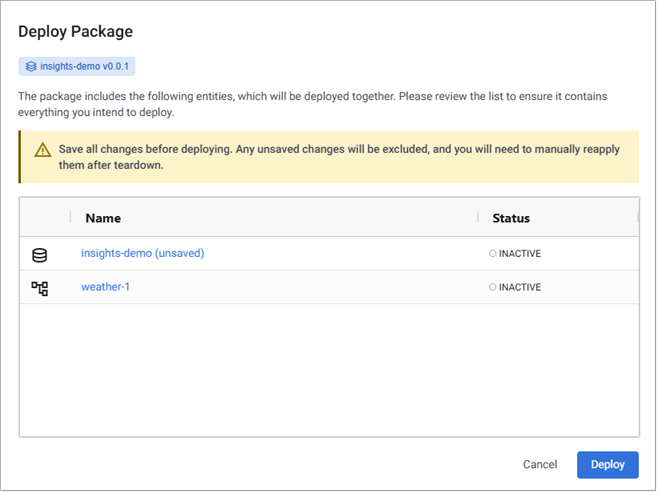Image resolution: width=658 pixels, height=493 pixels.
Task: Click the column divider left of Name
Action: pyautogui.click(x=70, y=218)
